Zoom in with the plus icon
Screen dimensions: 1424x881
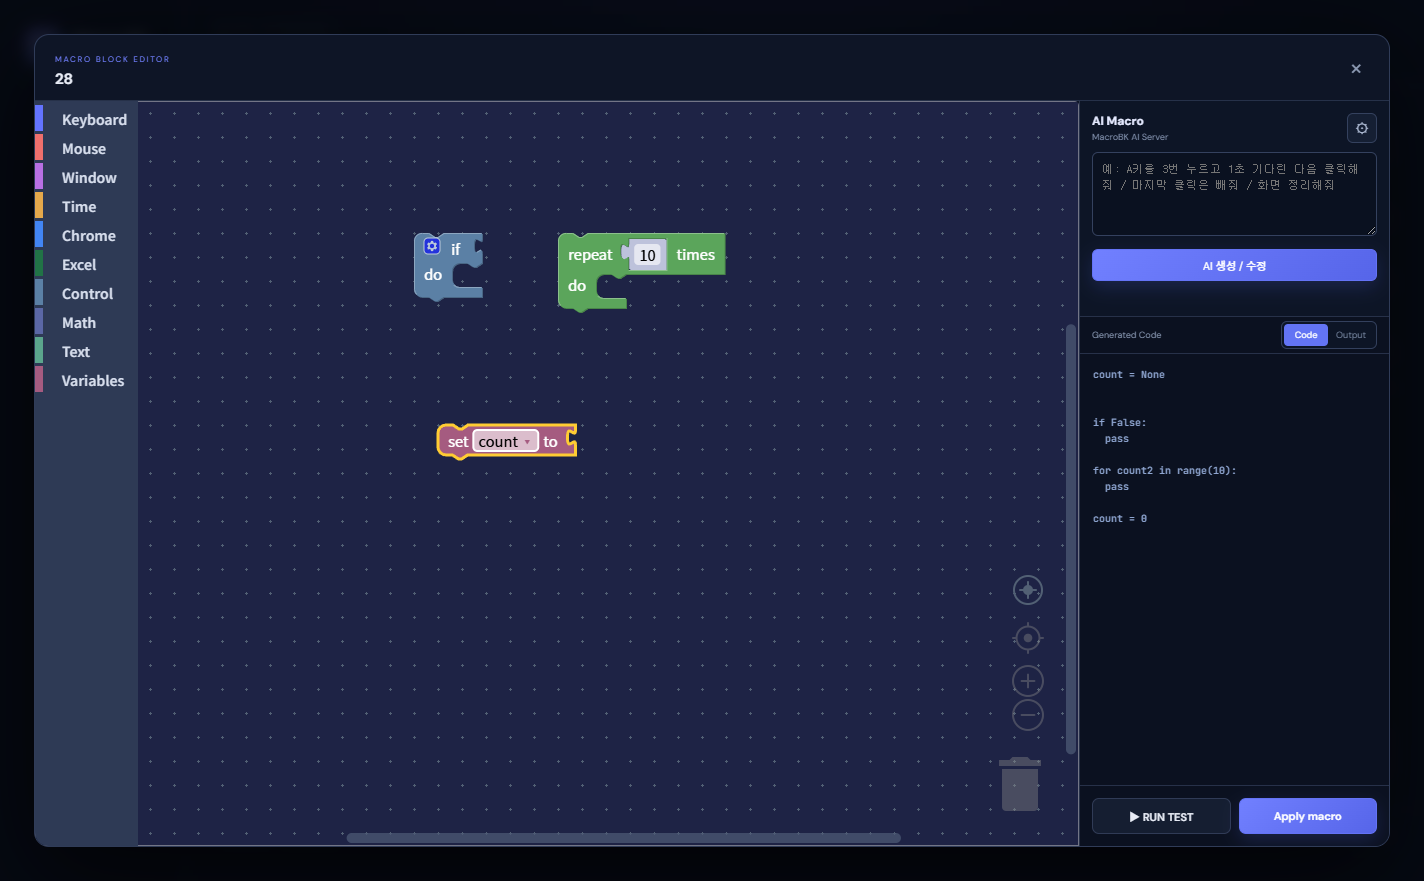1027,681
